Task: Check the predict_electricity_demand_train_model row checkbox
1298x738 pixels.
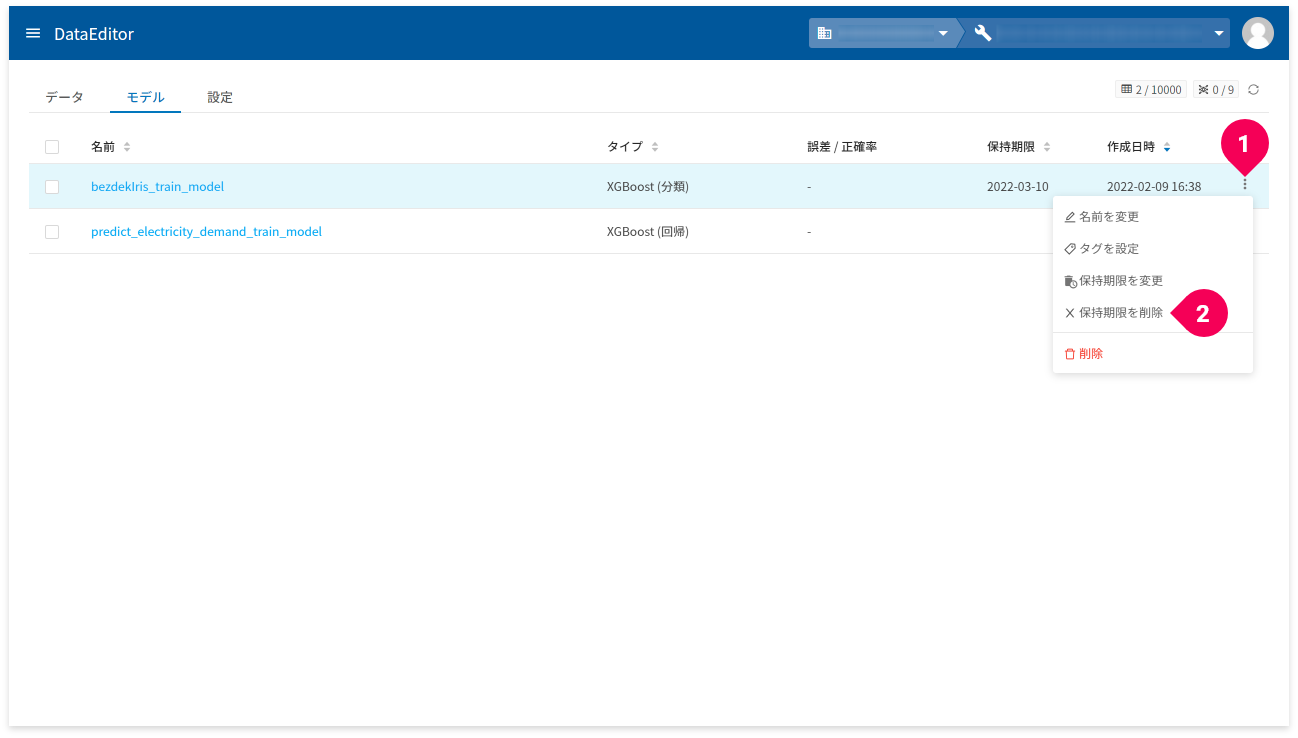Action: point(52,232)
